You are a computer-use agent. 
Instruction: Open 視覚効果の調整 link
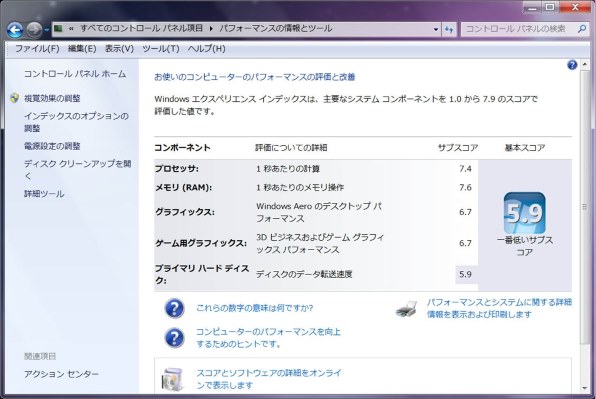tap(52, 98)
